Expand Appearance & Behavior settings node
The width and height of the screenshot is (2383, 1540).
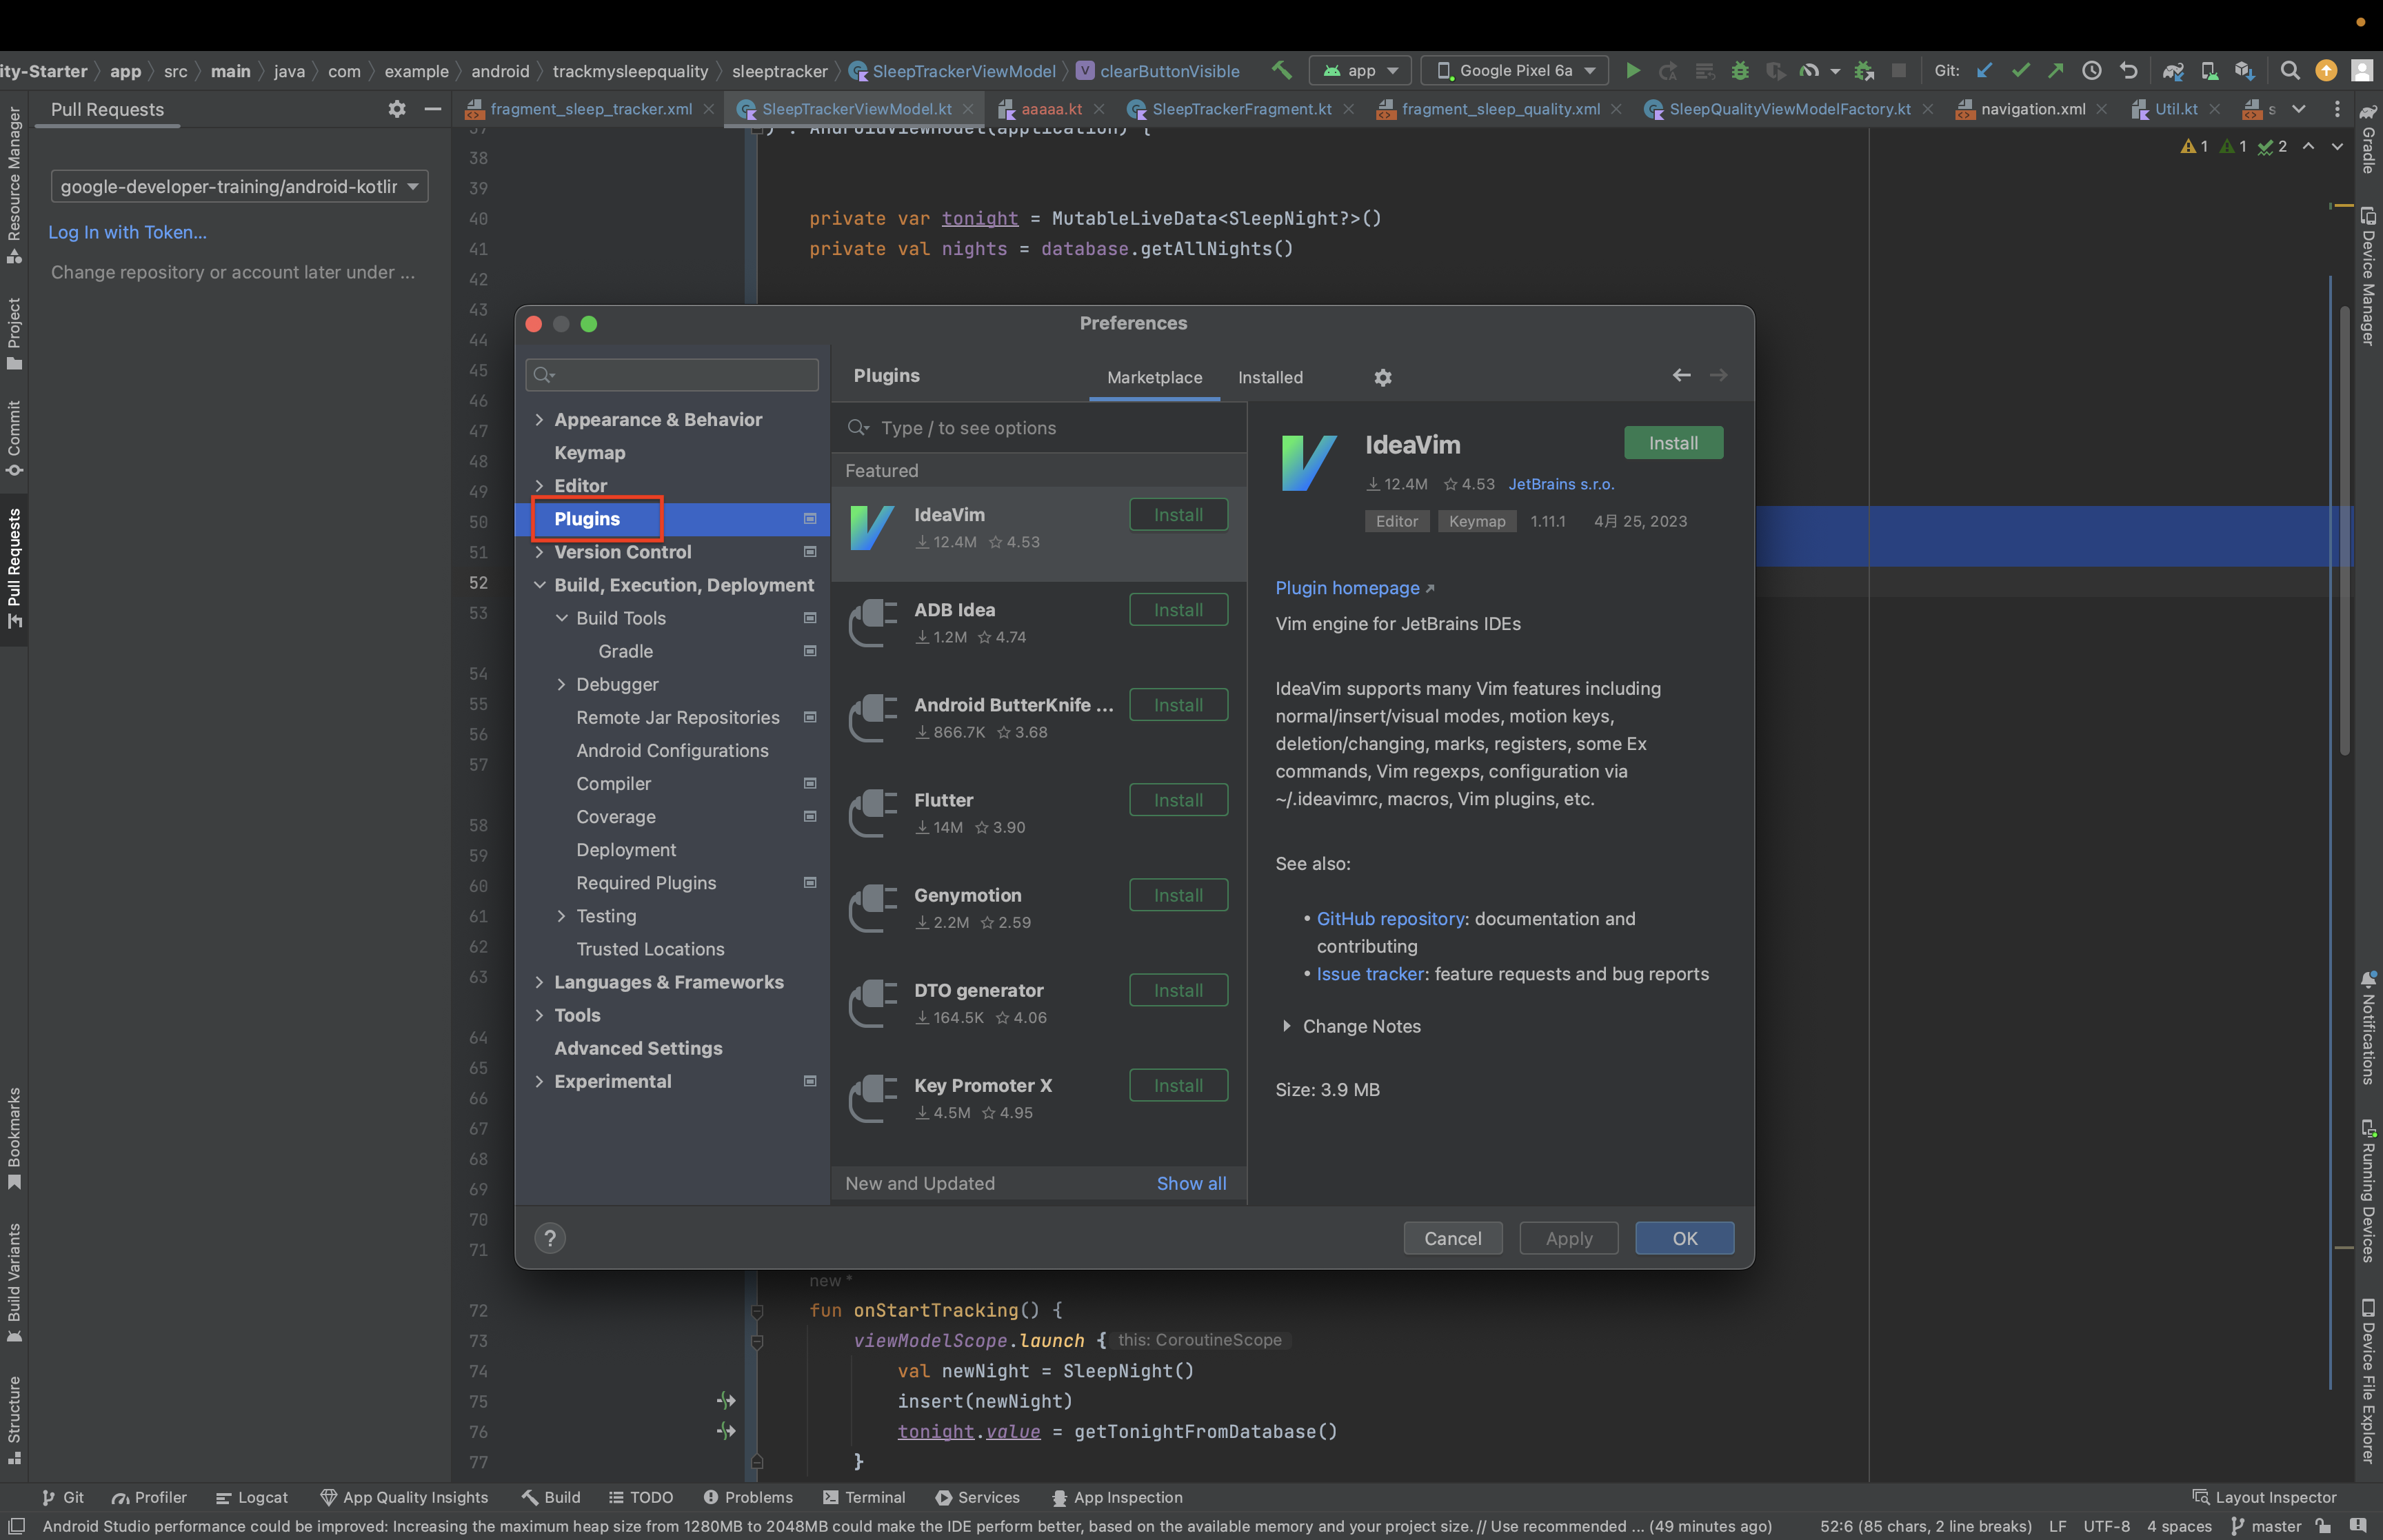click(540, 420)
